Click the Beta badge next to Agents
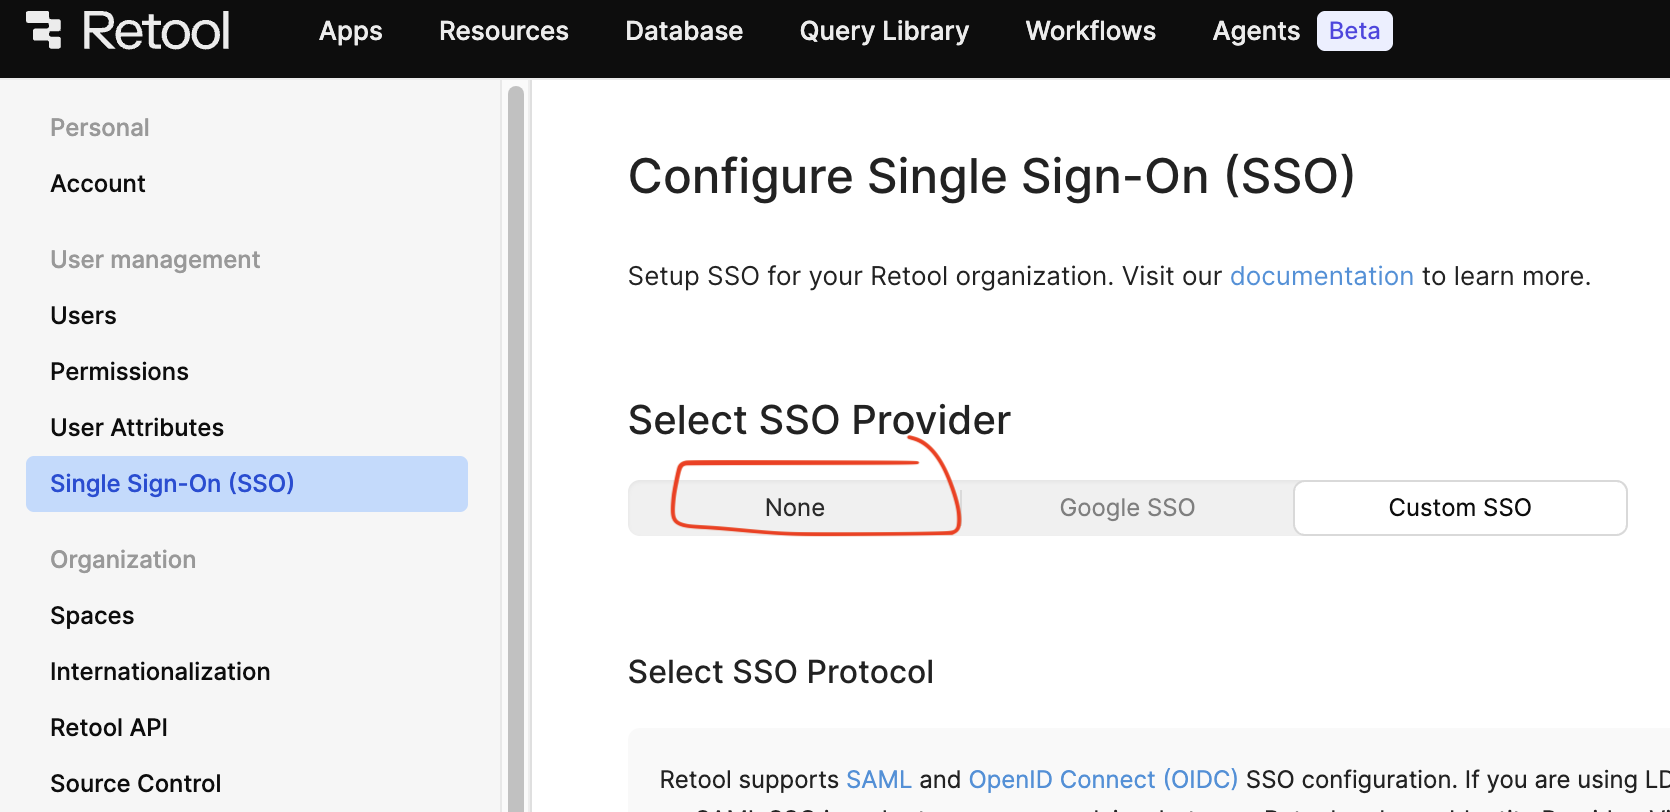This screenshot has width=1670, height=812. click(1354, 31)
